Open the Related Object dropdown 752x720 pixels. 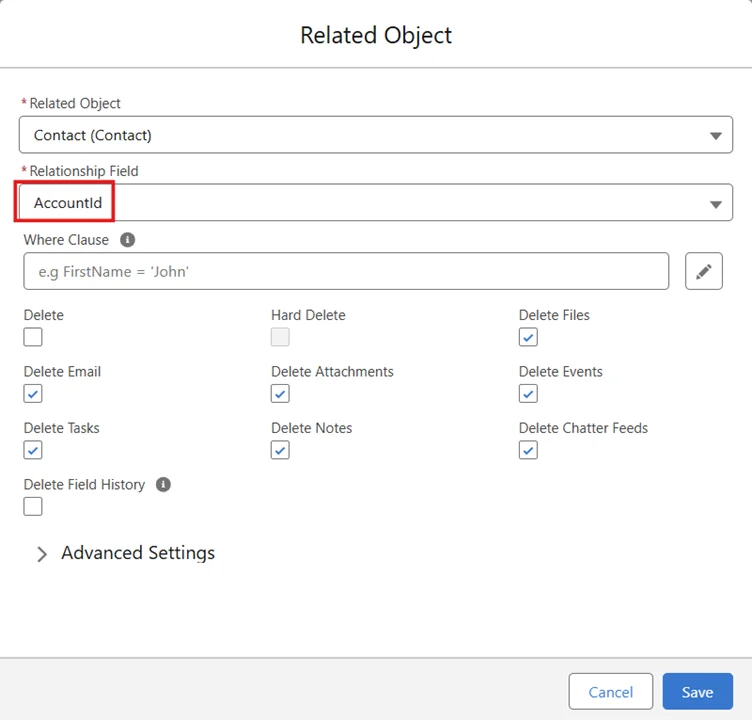(x=376, y=135)
